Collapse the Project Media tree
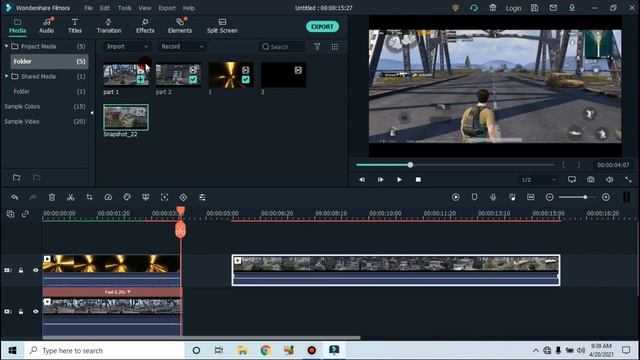The width and height of the screenshot is (640, 360). click(x=6, y=47)
